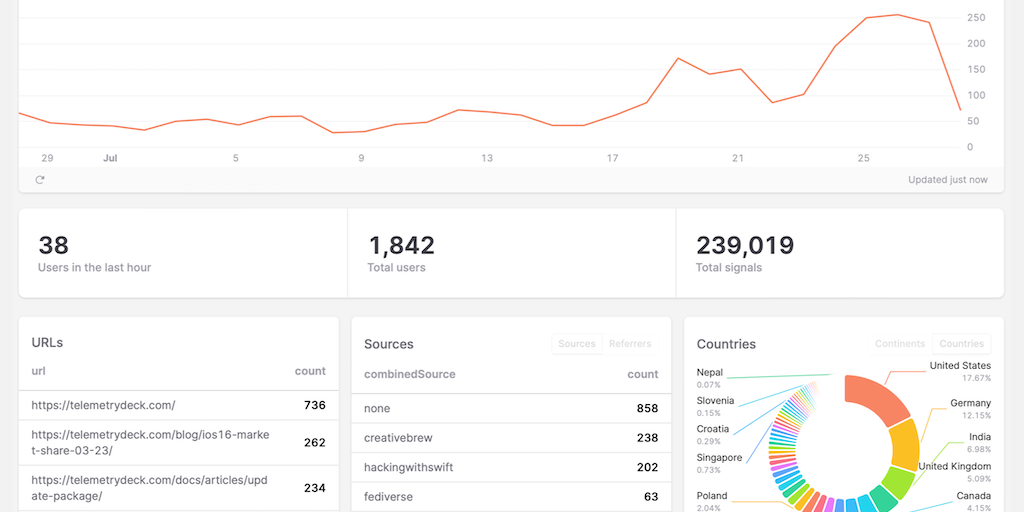Select the creativebrew source row

point(510,438)
